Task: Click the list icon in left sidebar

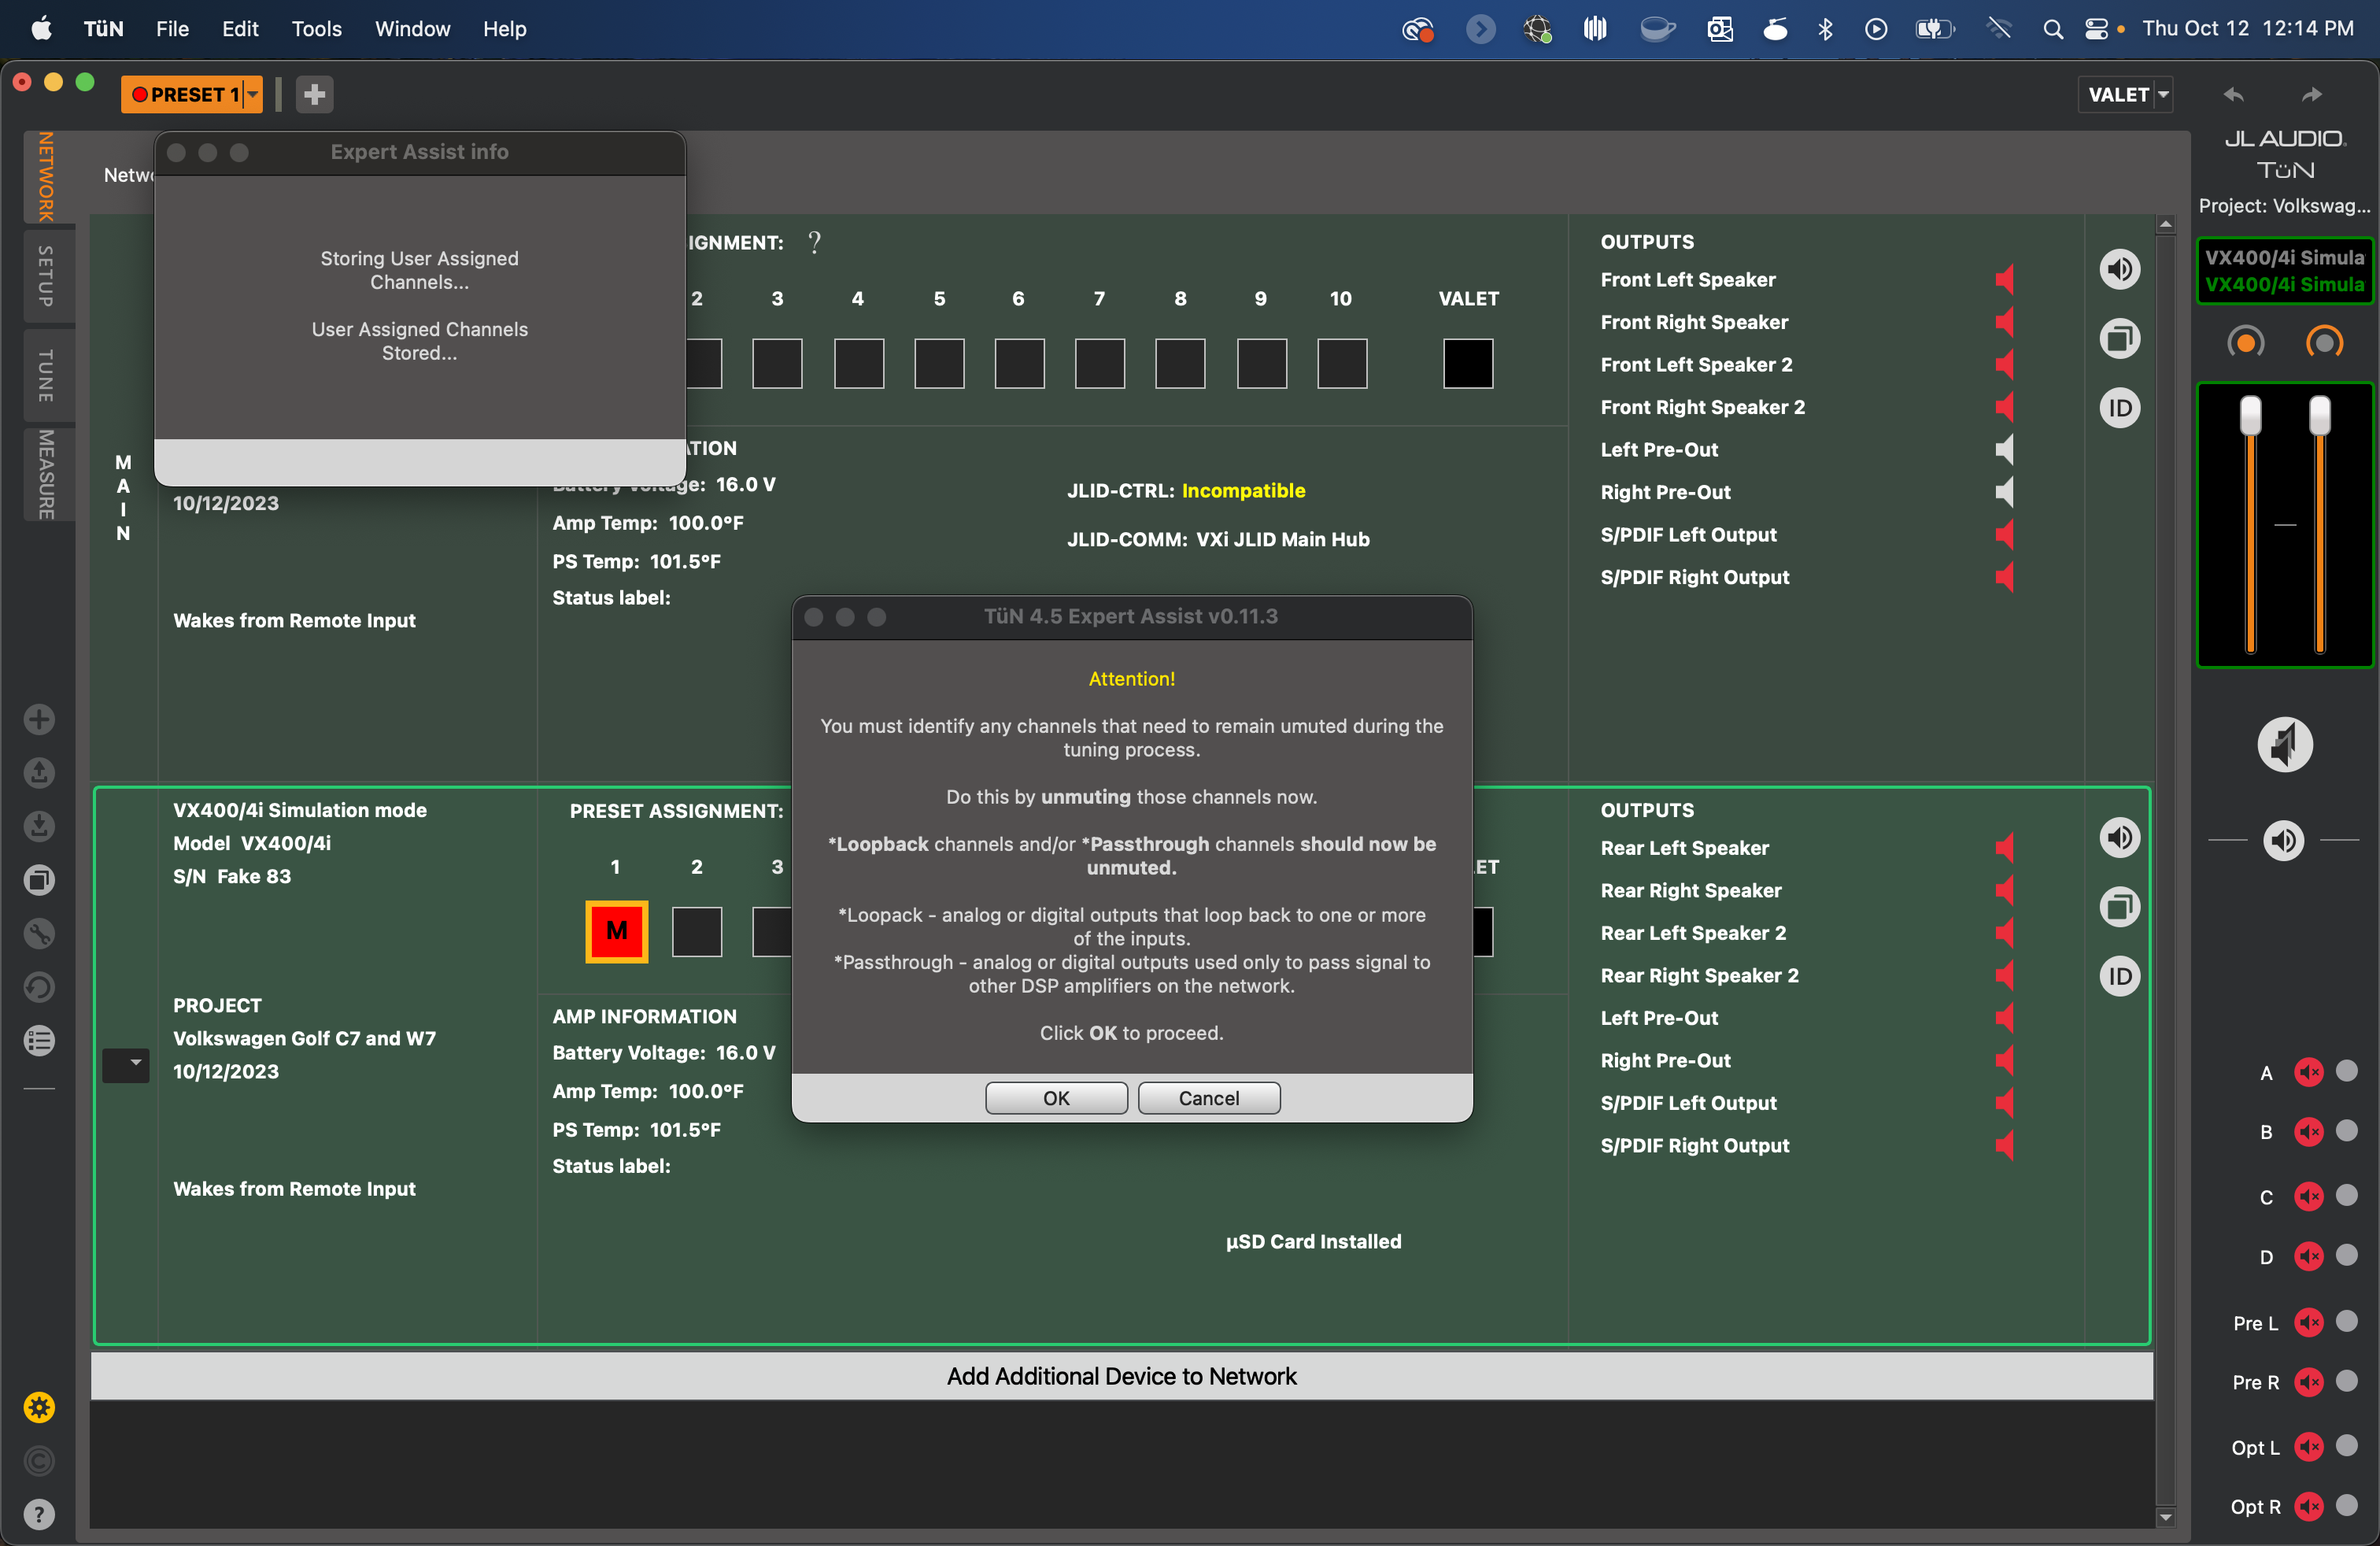Action: pos(39,1041)
